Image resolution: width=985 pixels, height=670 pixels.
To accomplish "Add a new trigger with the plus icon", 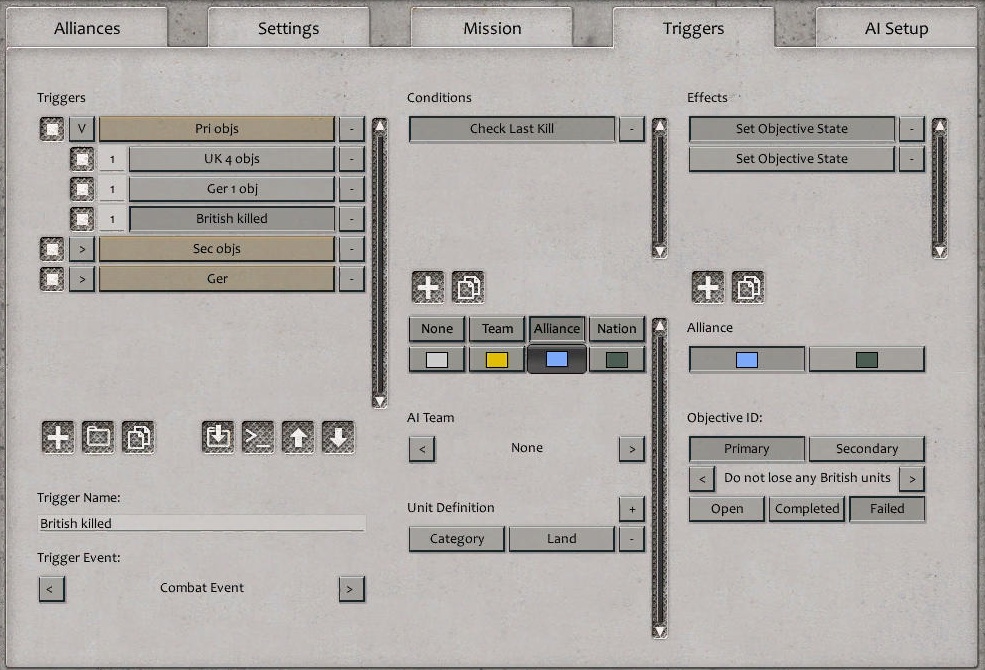I will pos(57,437).
